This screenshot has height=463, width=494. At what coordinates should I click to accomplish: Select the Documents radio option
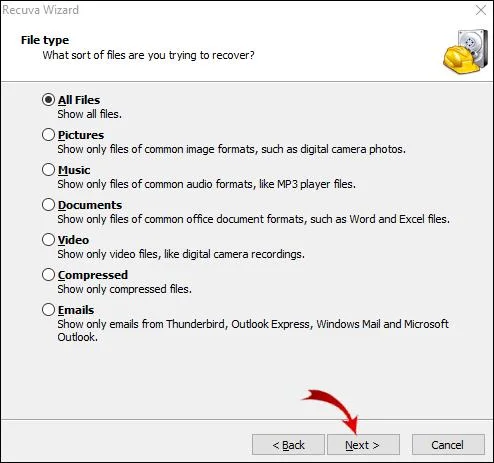[x=48, y=205]
